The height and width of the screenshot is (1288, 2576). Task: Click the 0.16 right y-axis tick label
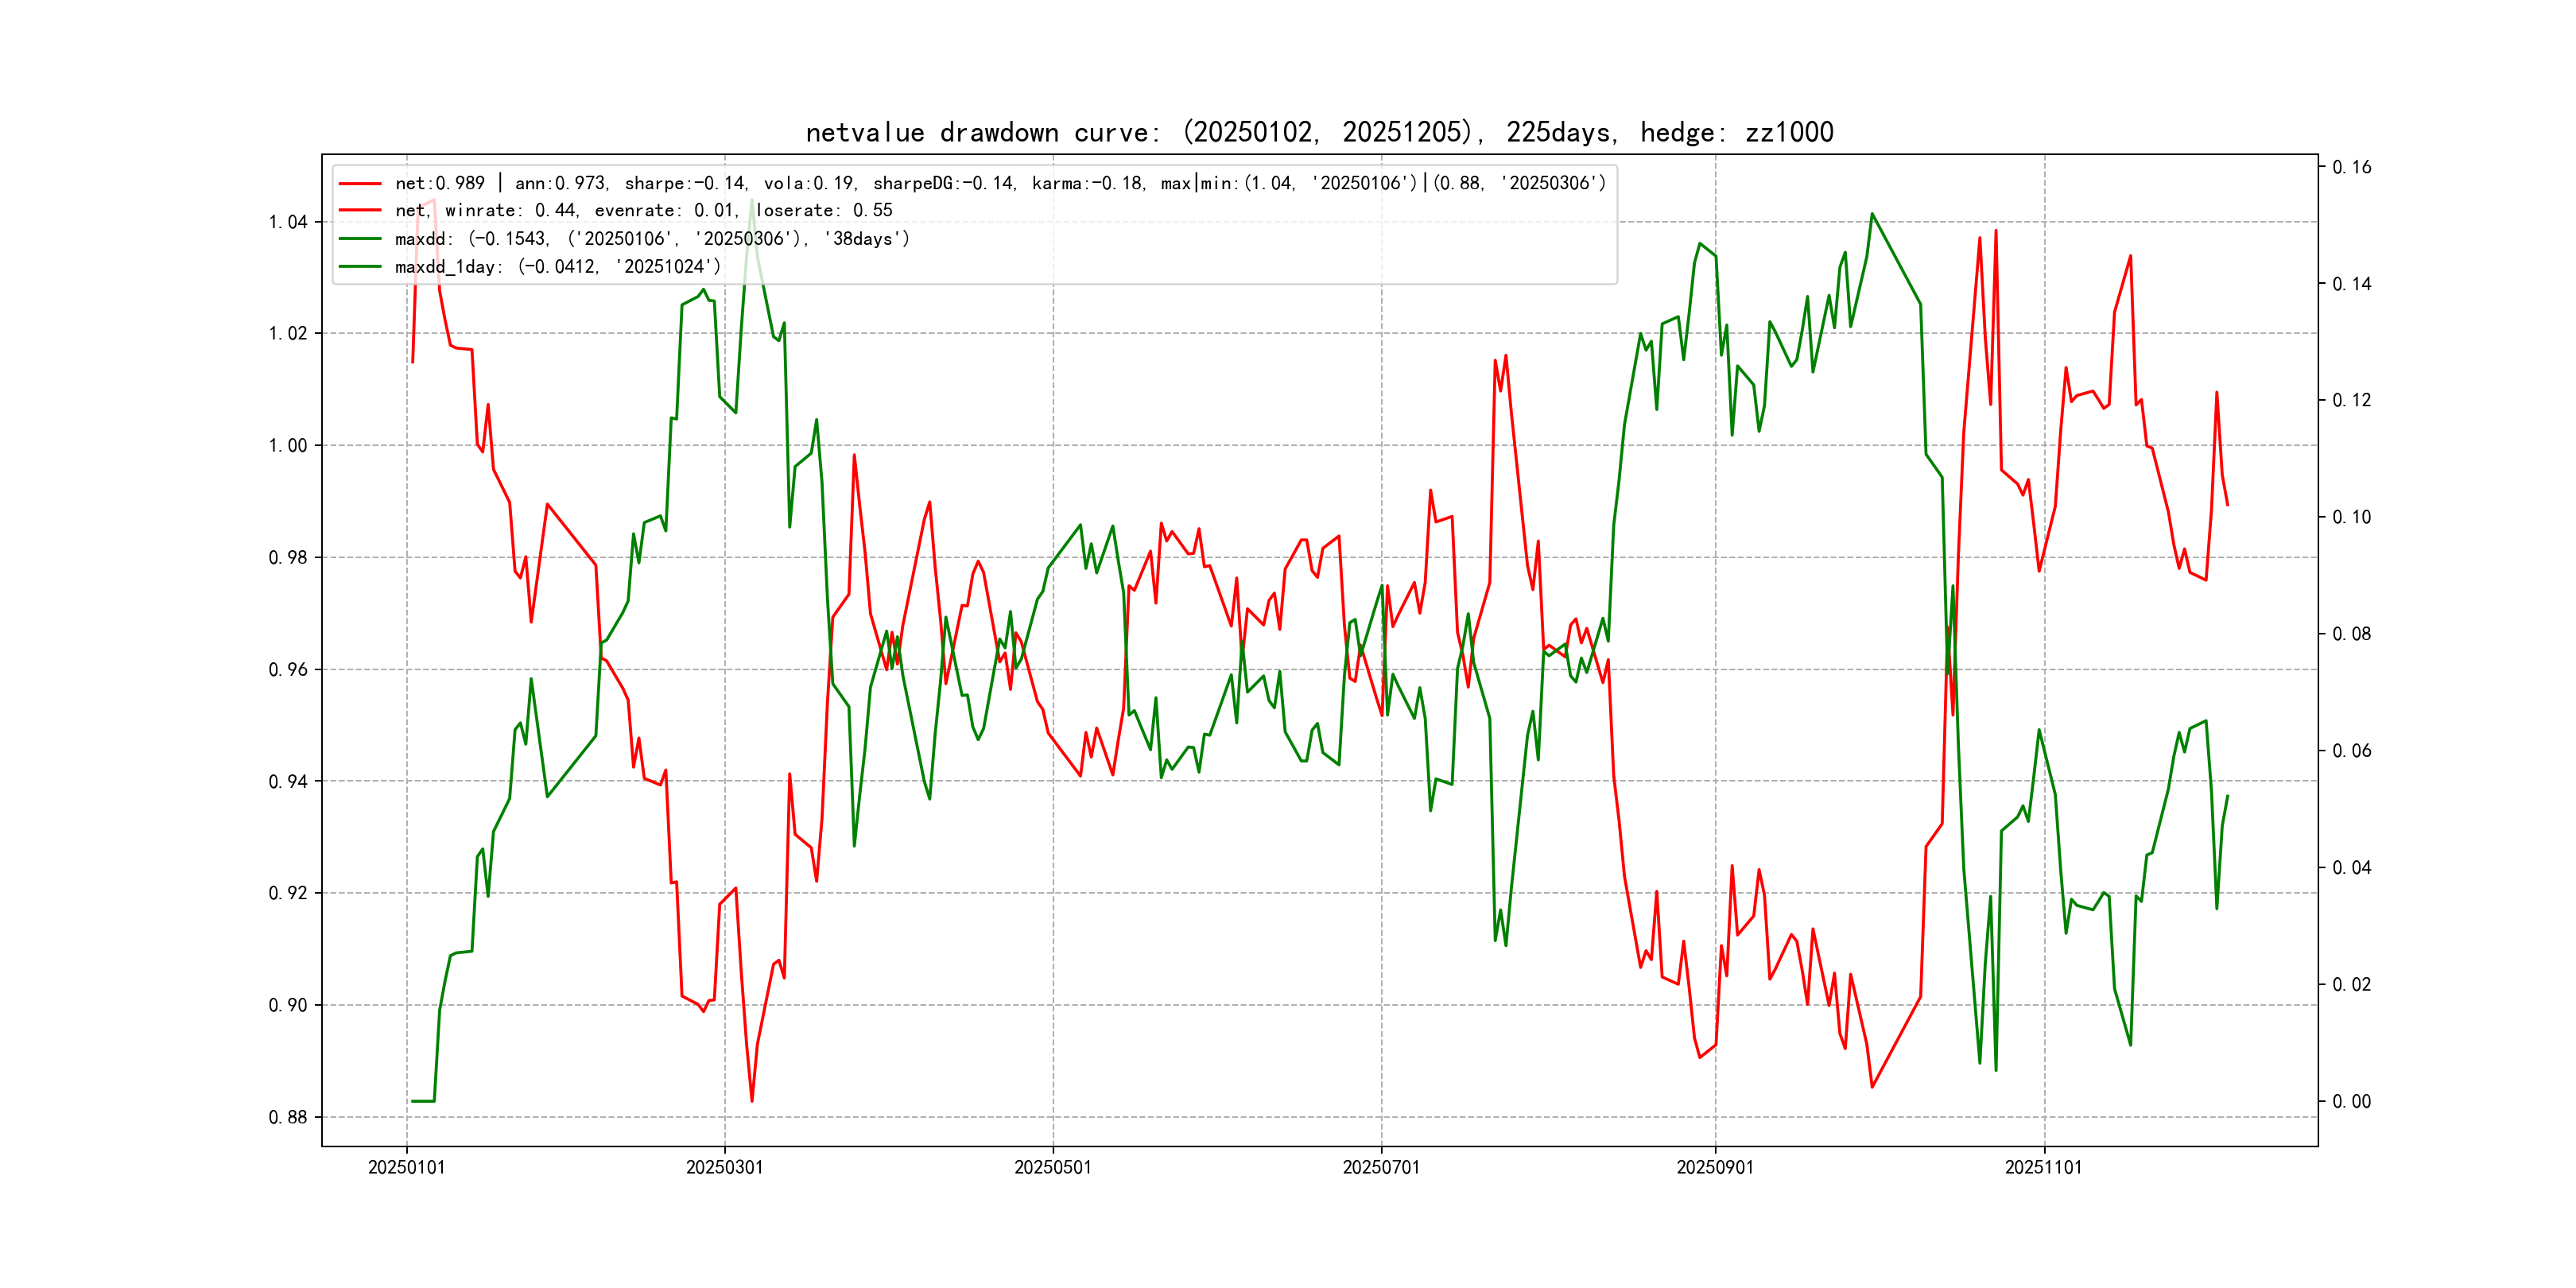click(x=2351, y=167)
